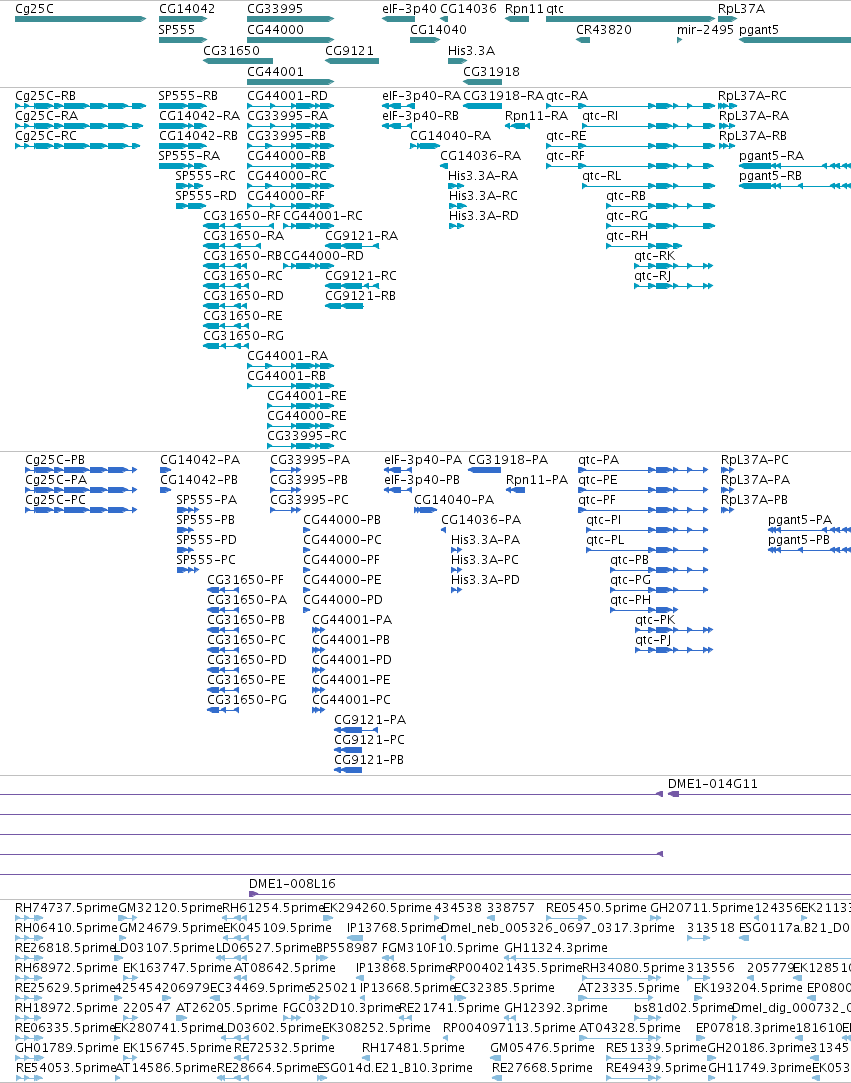851x1083 pixels.
Task: Click the eIF-3p40 gene label
Action: (x=410, y=9)
